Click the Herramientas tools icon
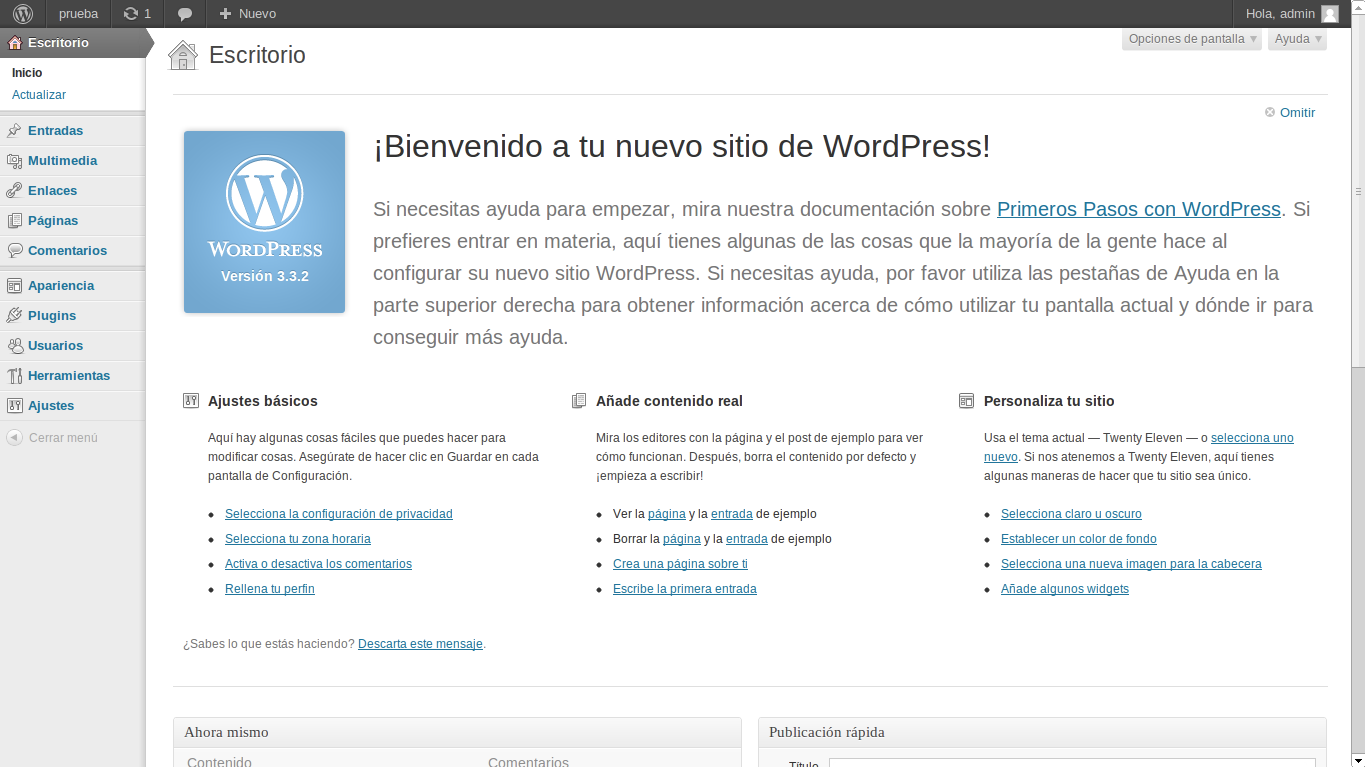 [15, 376]
